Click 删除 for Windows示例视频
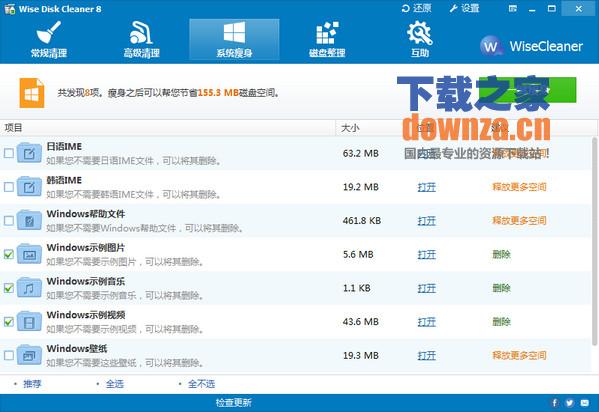599x412 pixels. 501,321
